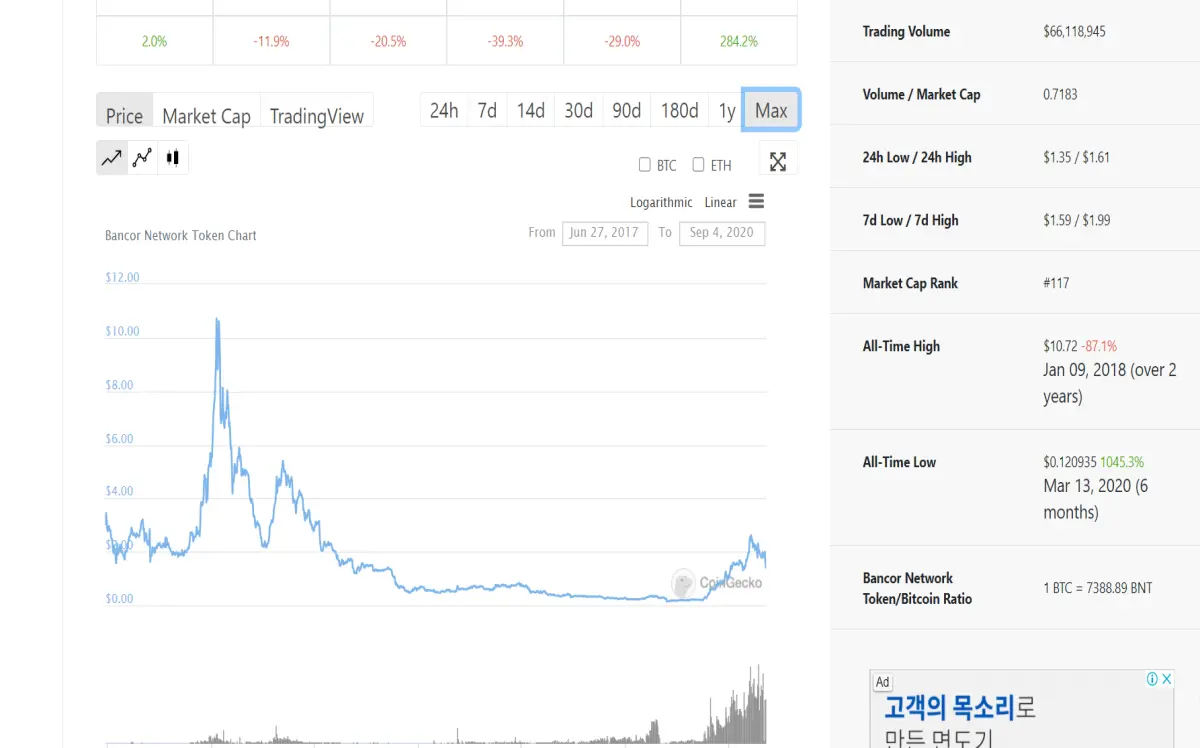1200x748 pixels.
Task: Click the All-Time High $10.72 value
Action: click(1060, 346)
